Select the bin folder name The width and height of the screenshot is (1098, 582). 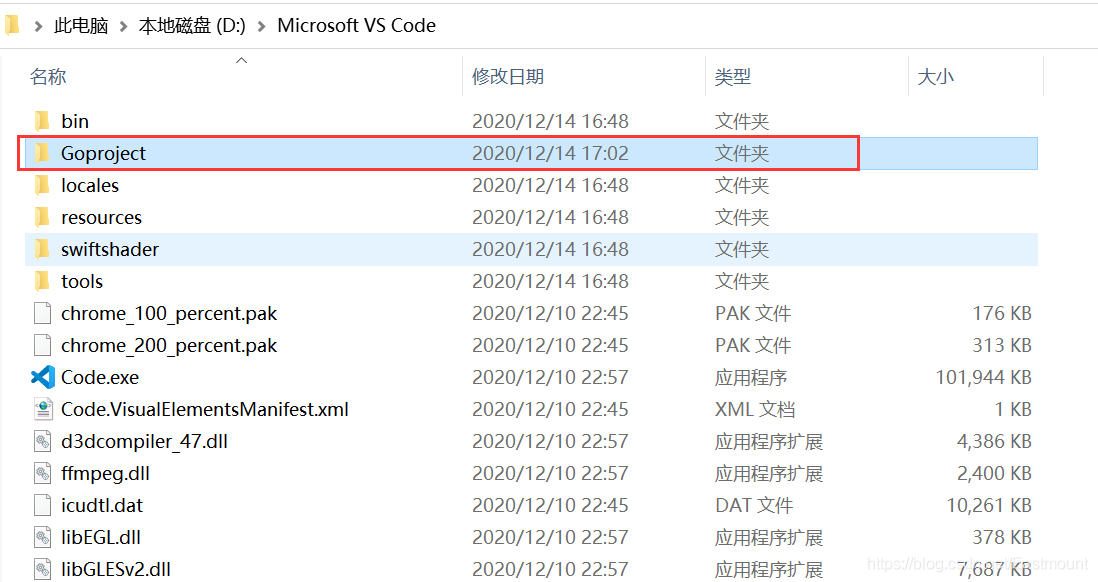point(75,121)
